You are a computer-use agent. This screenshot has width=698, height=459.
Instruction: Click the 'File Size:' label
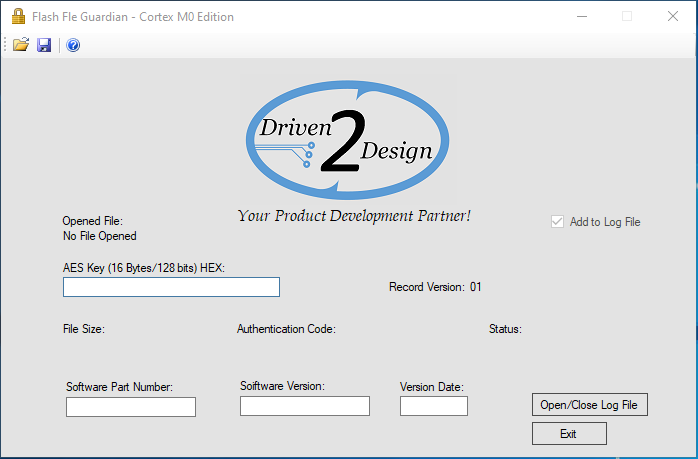click(x=84, y=329)
